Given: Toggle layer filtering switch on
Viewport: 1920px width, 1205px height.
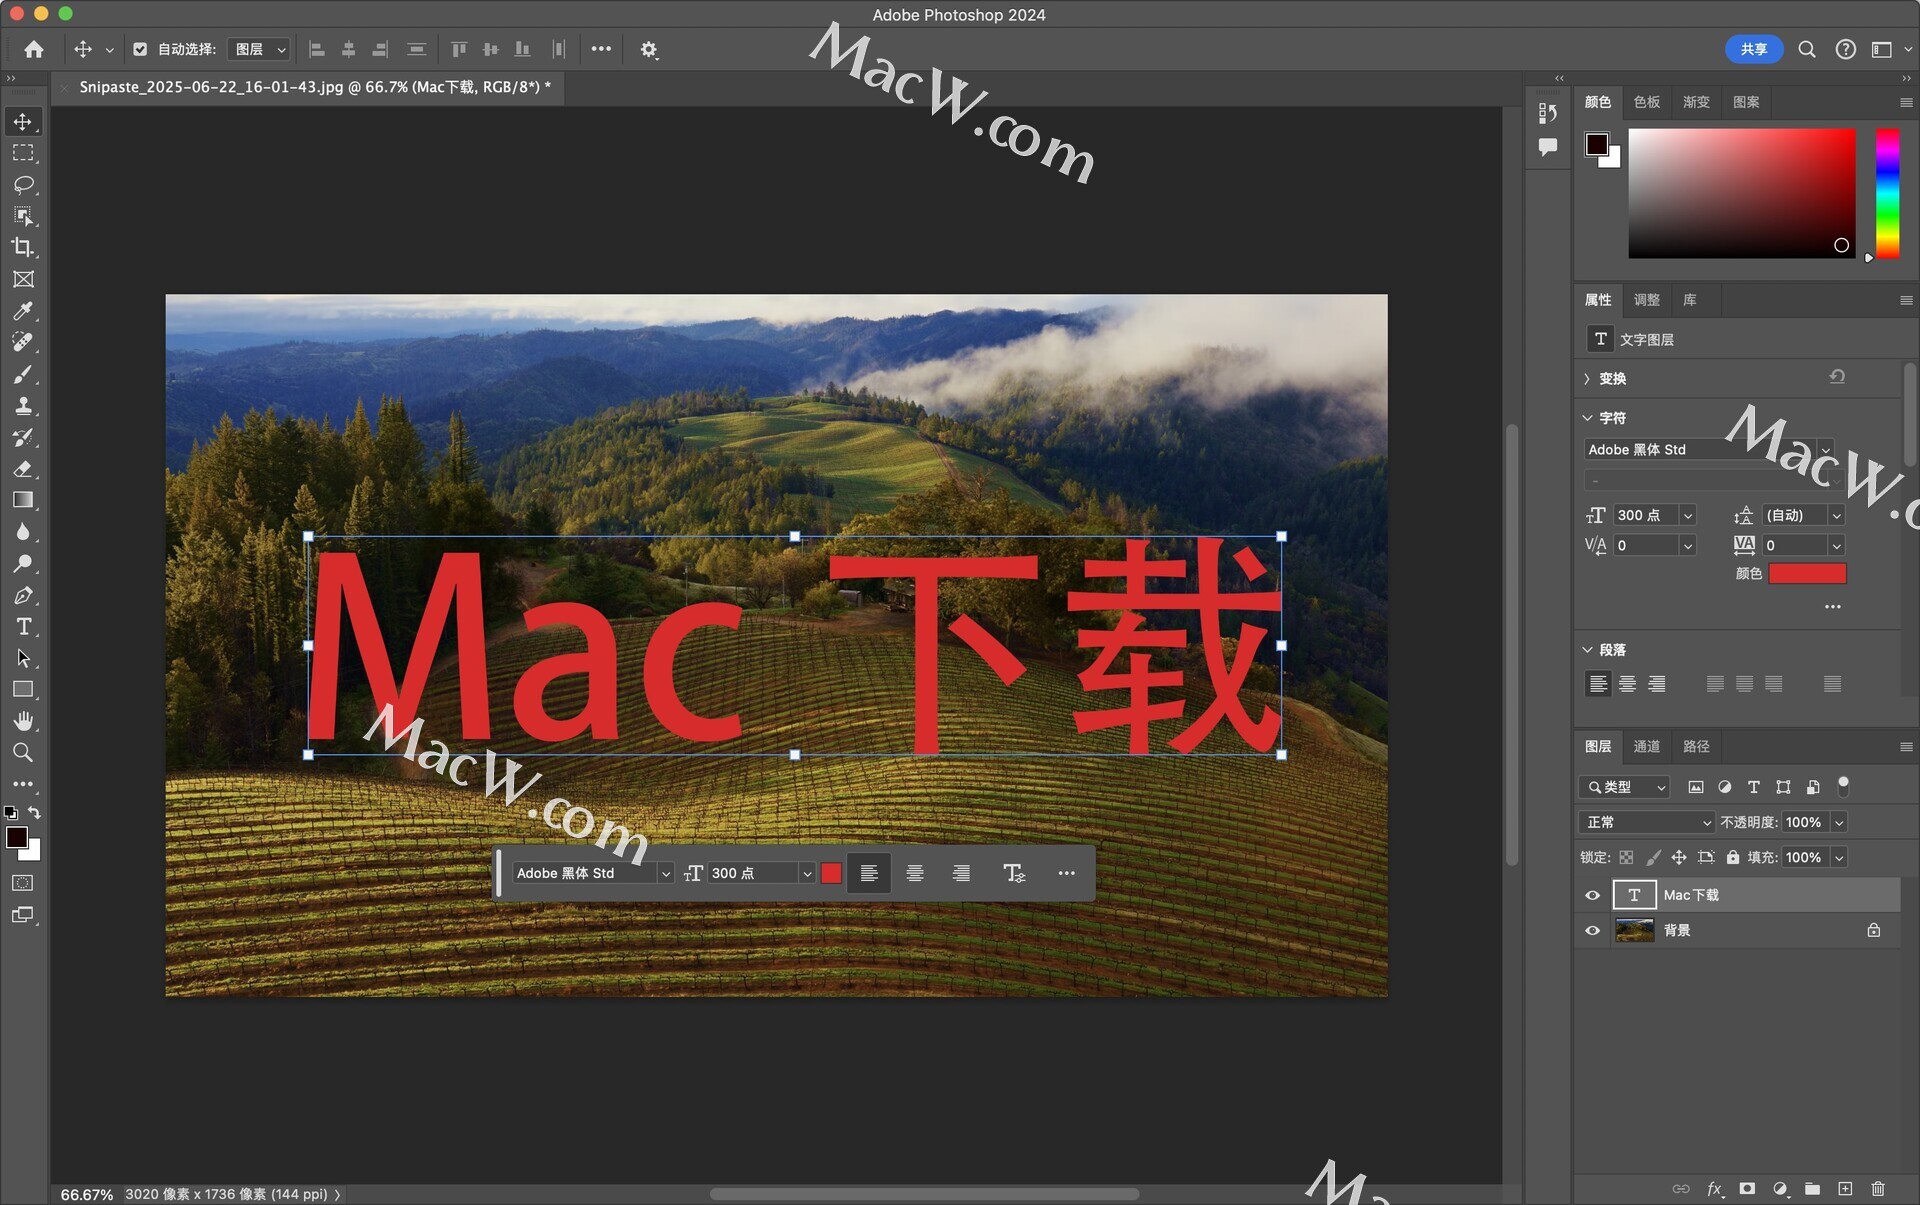Looking at the screenshot, I should [x=1844, y=786].
